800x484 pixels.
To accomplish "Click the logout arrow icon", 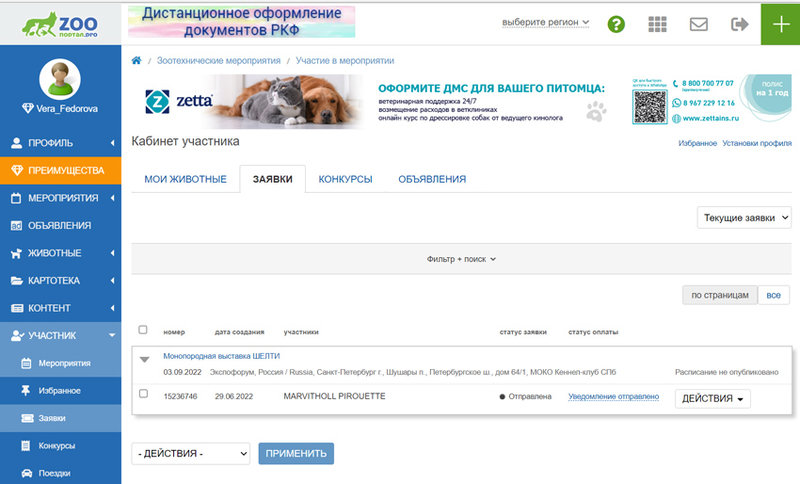I will click(x=740, y=23).
